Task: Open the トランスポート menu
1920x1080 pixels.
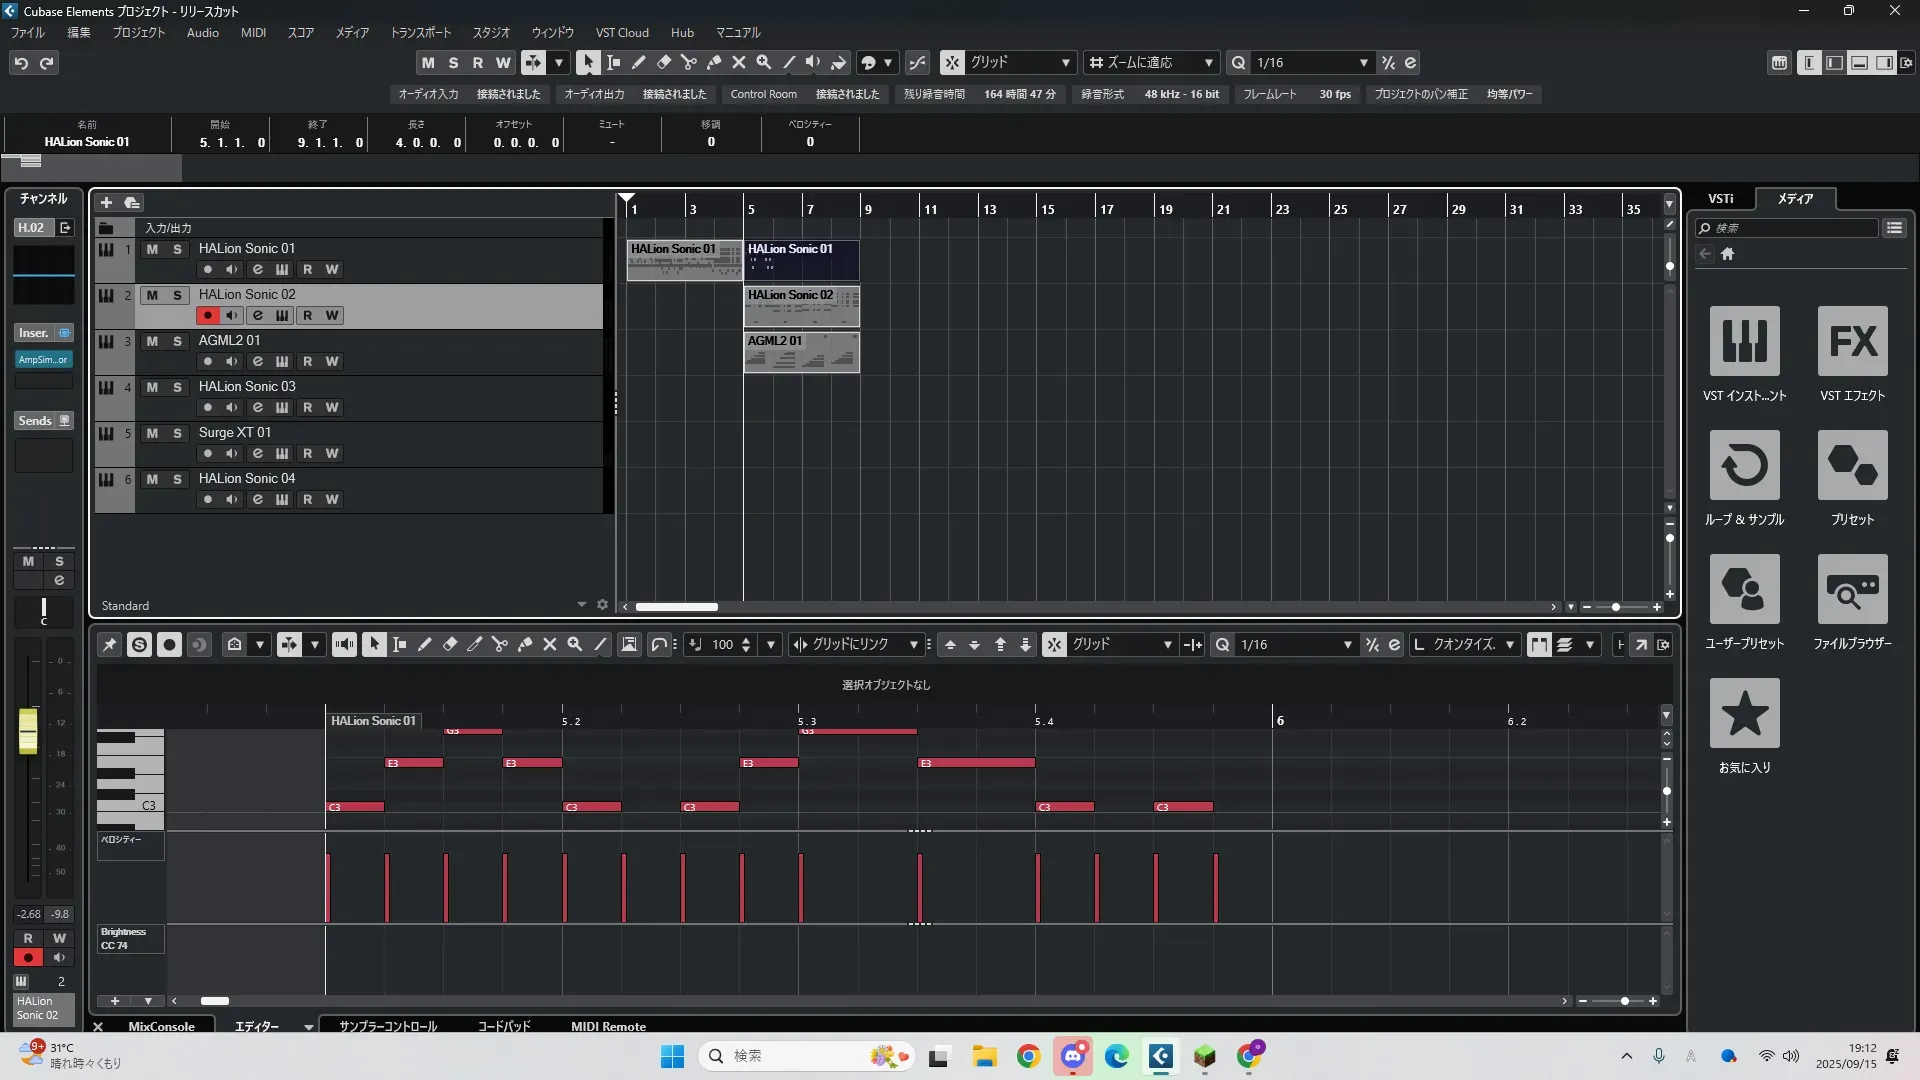Action: pos(420,32)
